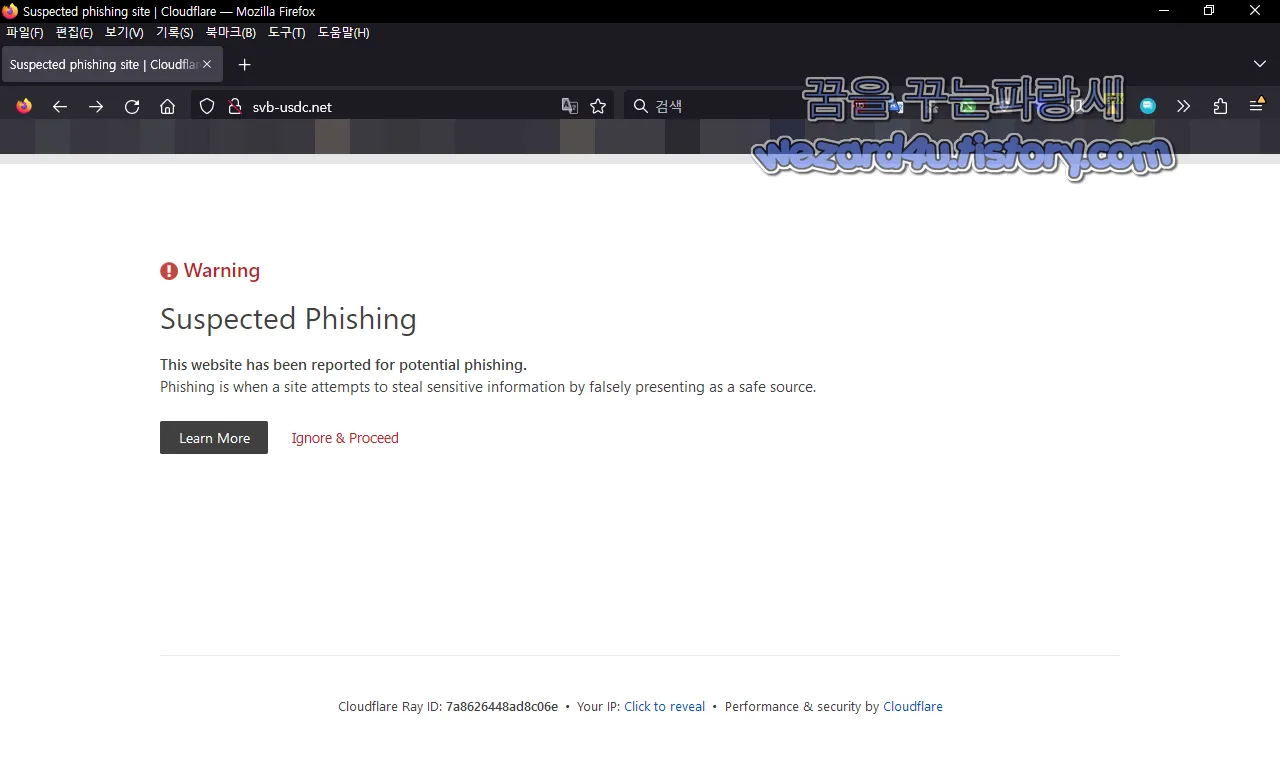This screenshot has width=1280, height=760.
Task: Select the Suspected phishing site tab
Action: point(110,65)
